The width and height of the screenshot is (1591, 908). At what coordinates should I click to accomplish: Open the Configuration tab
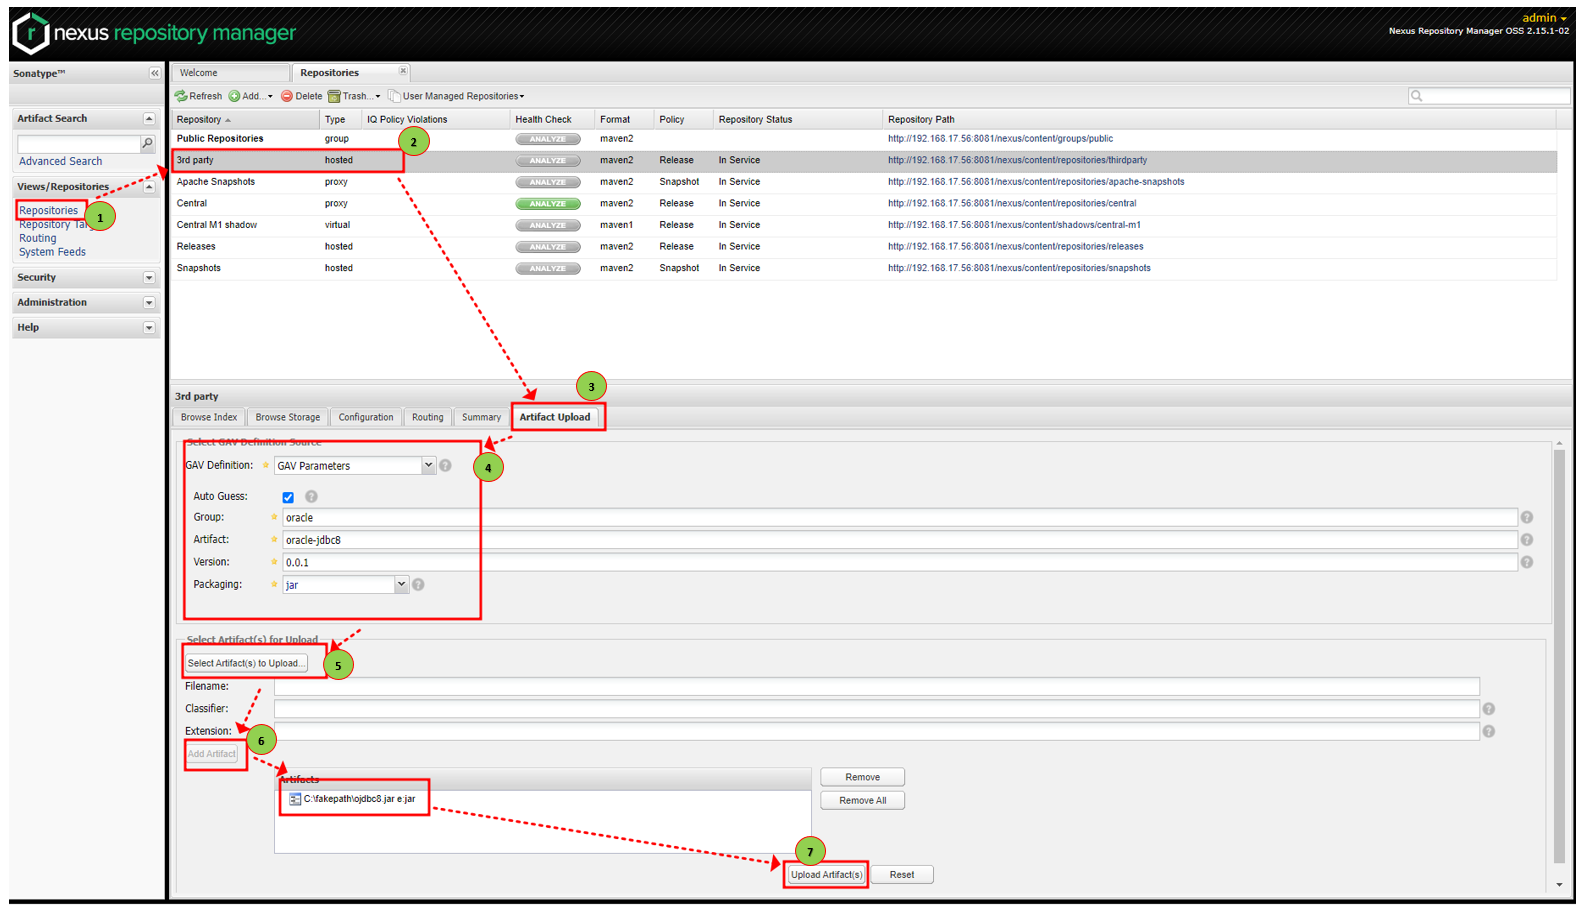pyautogui.click(x=366, y=418)
